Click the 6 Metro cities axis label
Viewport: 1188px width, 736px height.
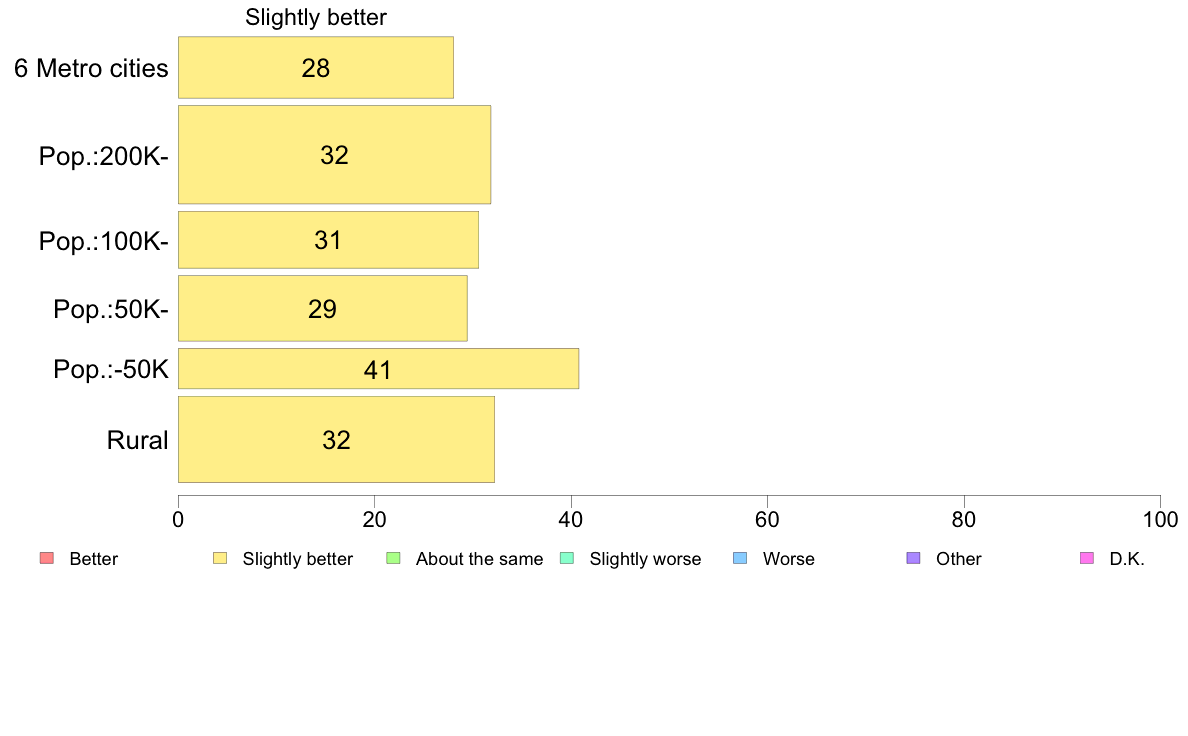(x=91, y=68)
